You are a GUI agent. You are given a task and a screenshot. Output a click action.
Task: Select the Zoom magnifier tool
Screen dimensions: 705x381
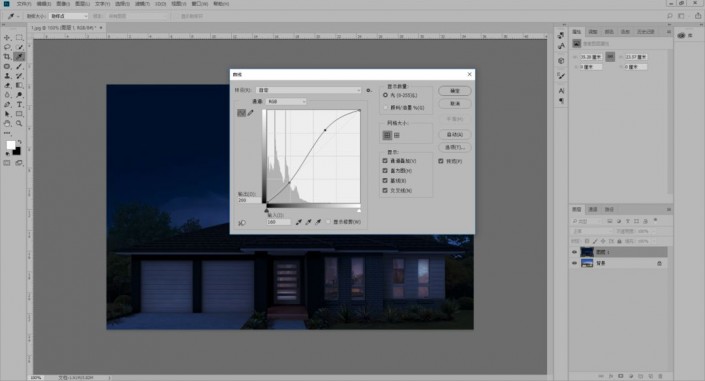point(19,123)
